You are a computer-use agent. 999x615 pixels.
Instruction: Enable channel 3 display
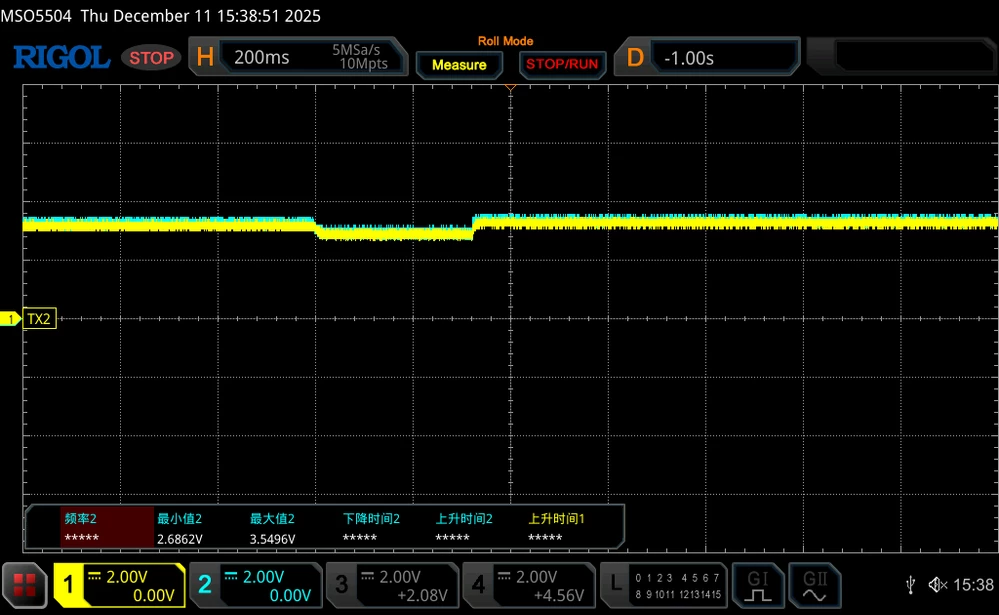click(391, 584)
